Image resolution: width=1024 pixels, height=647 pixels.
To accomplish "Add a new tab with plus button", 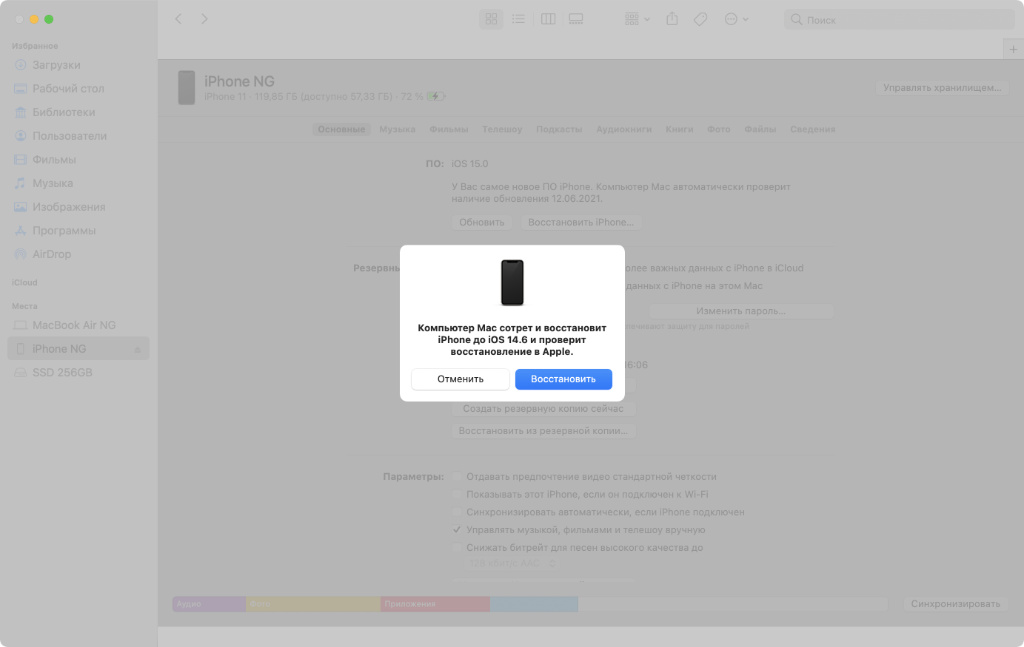I will tap(1013, 49).
